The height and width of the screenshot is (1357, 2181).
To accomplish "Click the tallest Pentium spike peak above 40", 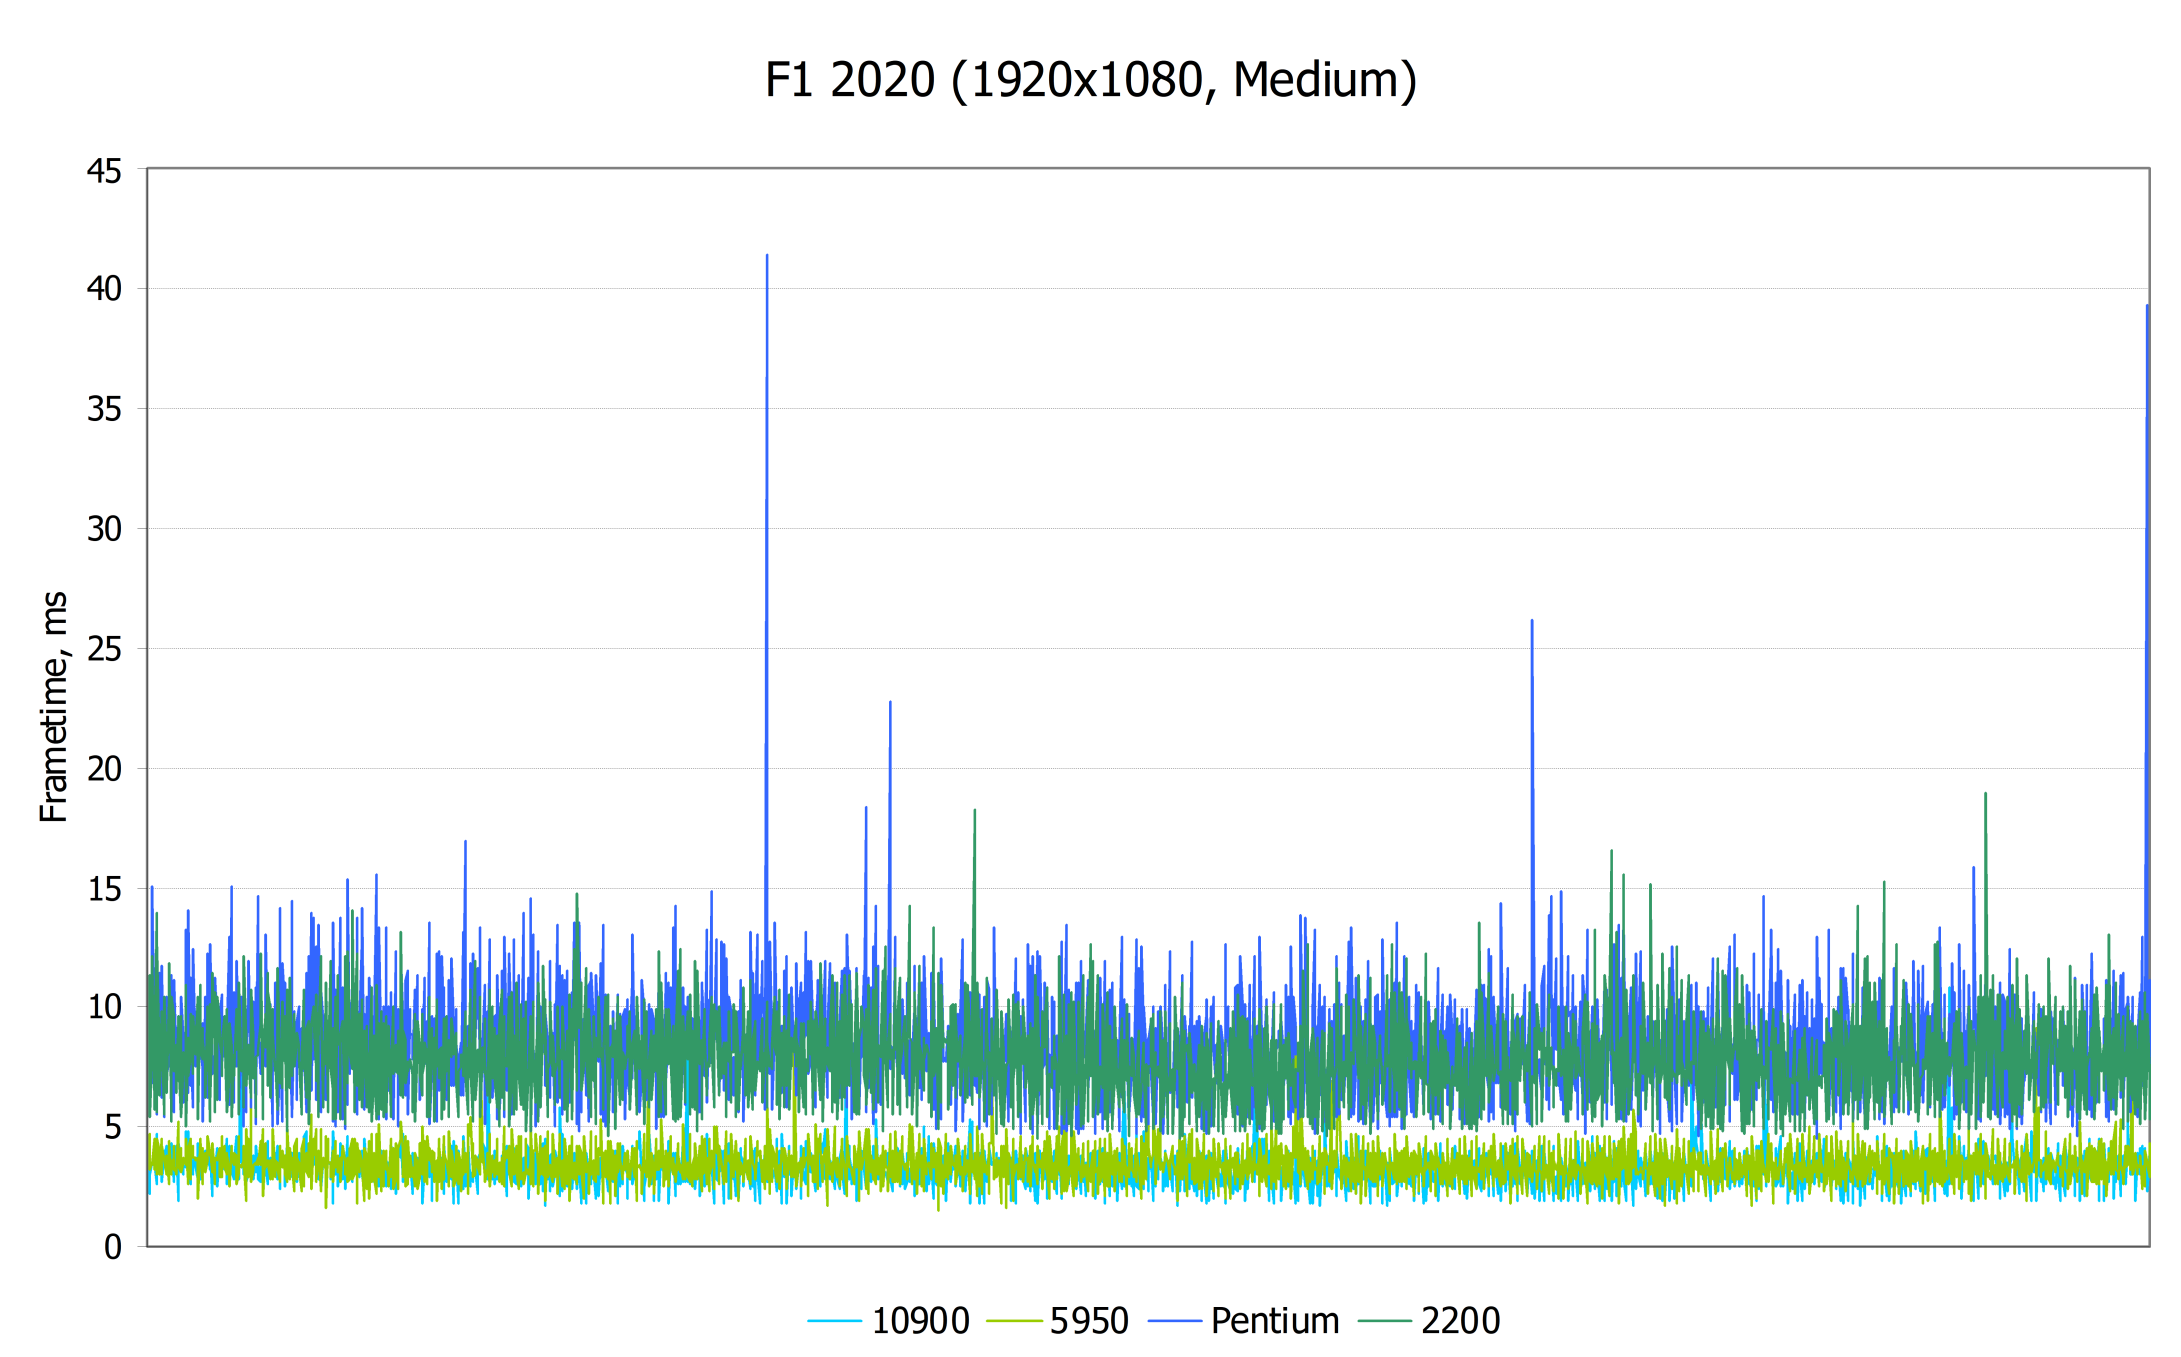I will [767, 258].
